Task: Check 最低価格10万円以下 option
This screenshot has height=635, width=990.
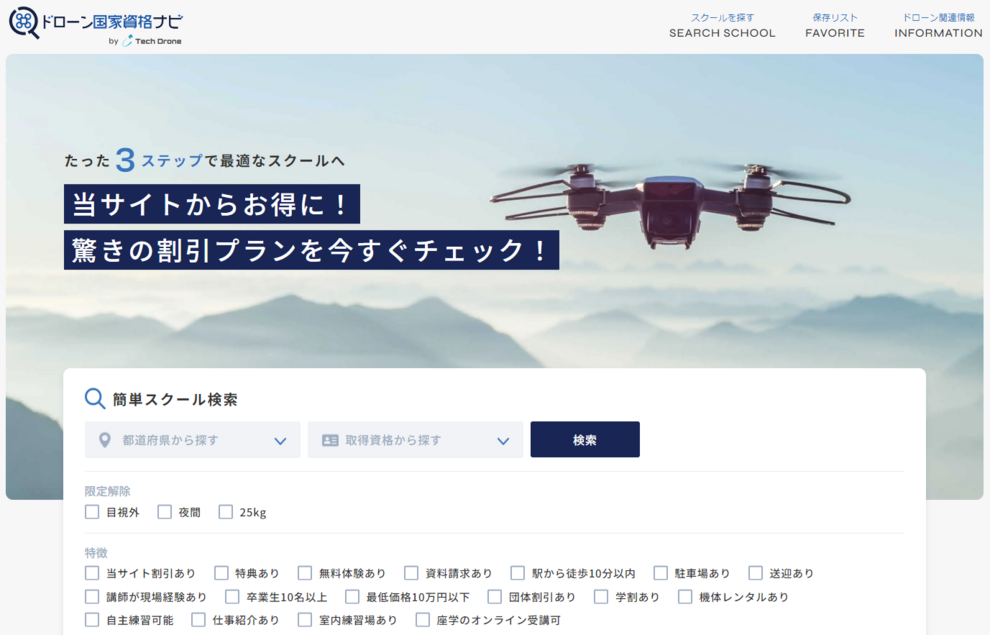Action: click(x=352, y=596)
